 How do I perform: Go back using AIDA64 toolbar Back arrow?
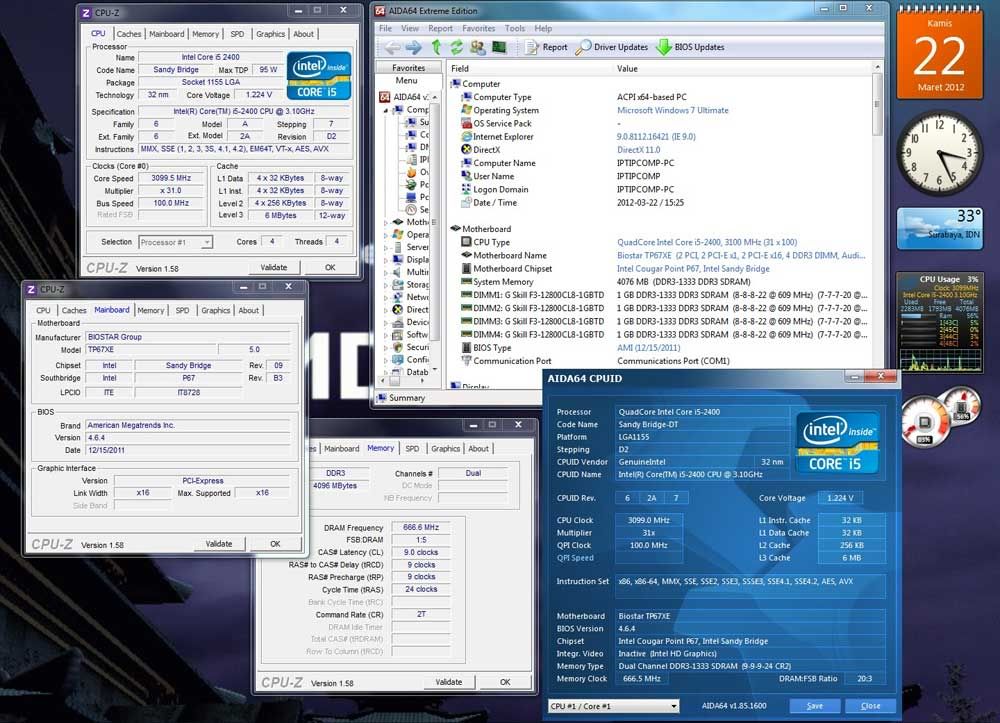coord(392,47)
